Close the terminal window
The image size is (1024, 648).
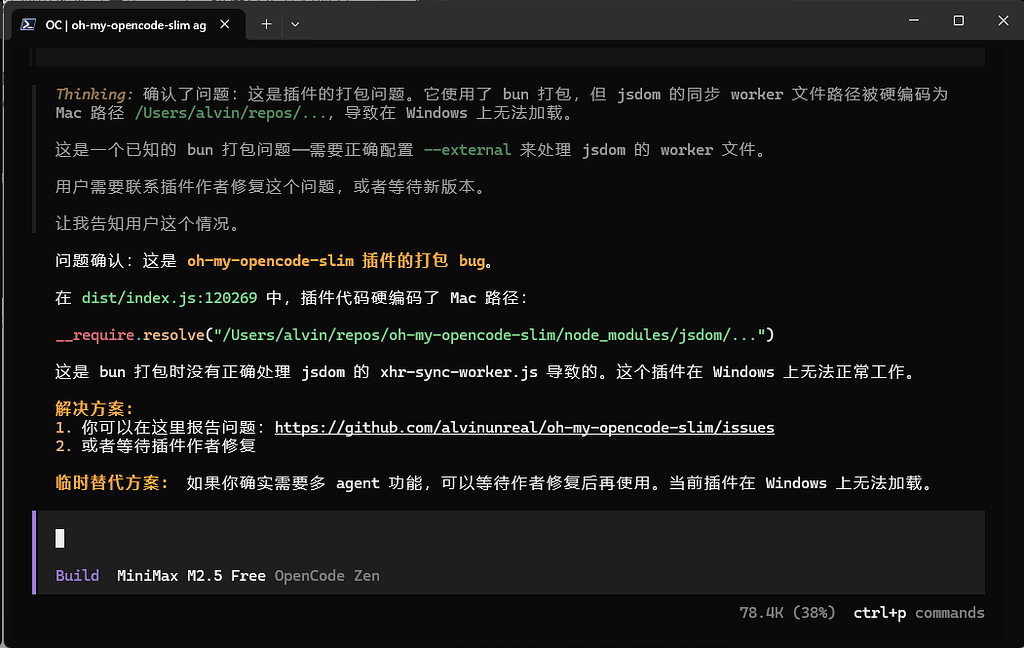1003,20
